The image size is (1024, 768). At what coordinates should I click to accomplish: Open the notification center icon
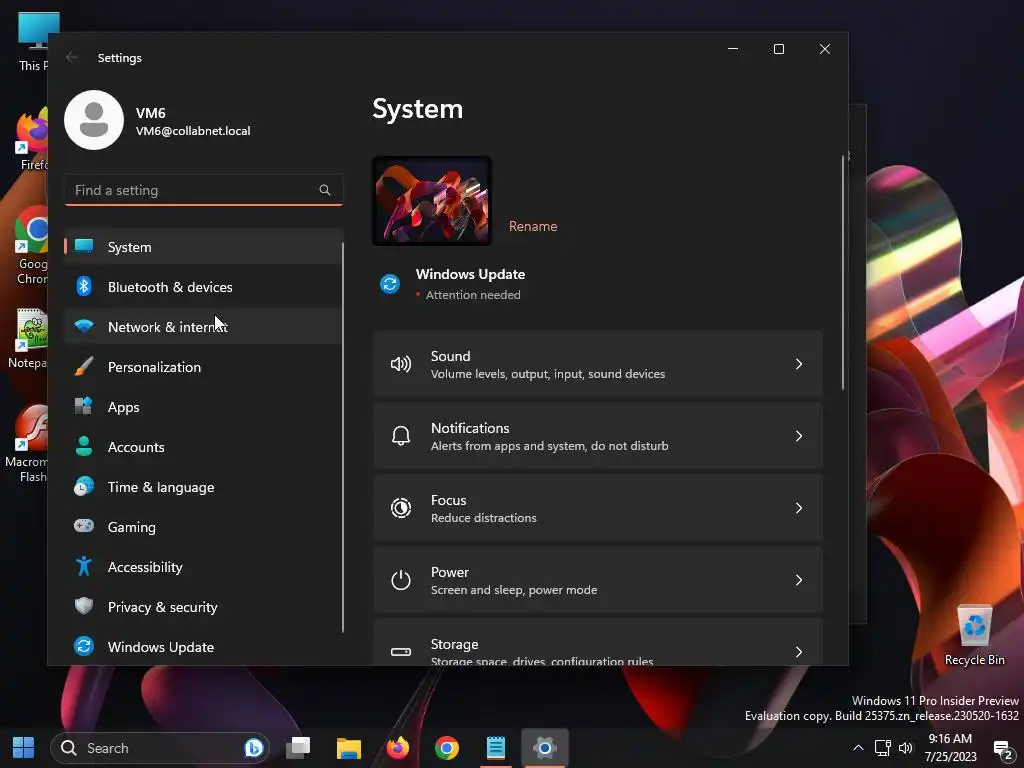pyautogui.click(x=1002, y=749)
